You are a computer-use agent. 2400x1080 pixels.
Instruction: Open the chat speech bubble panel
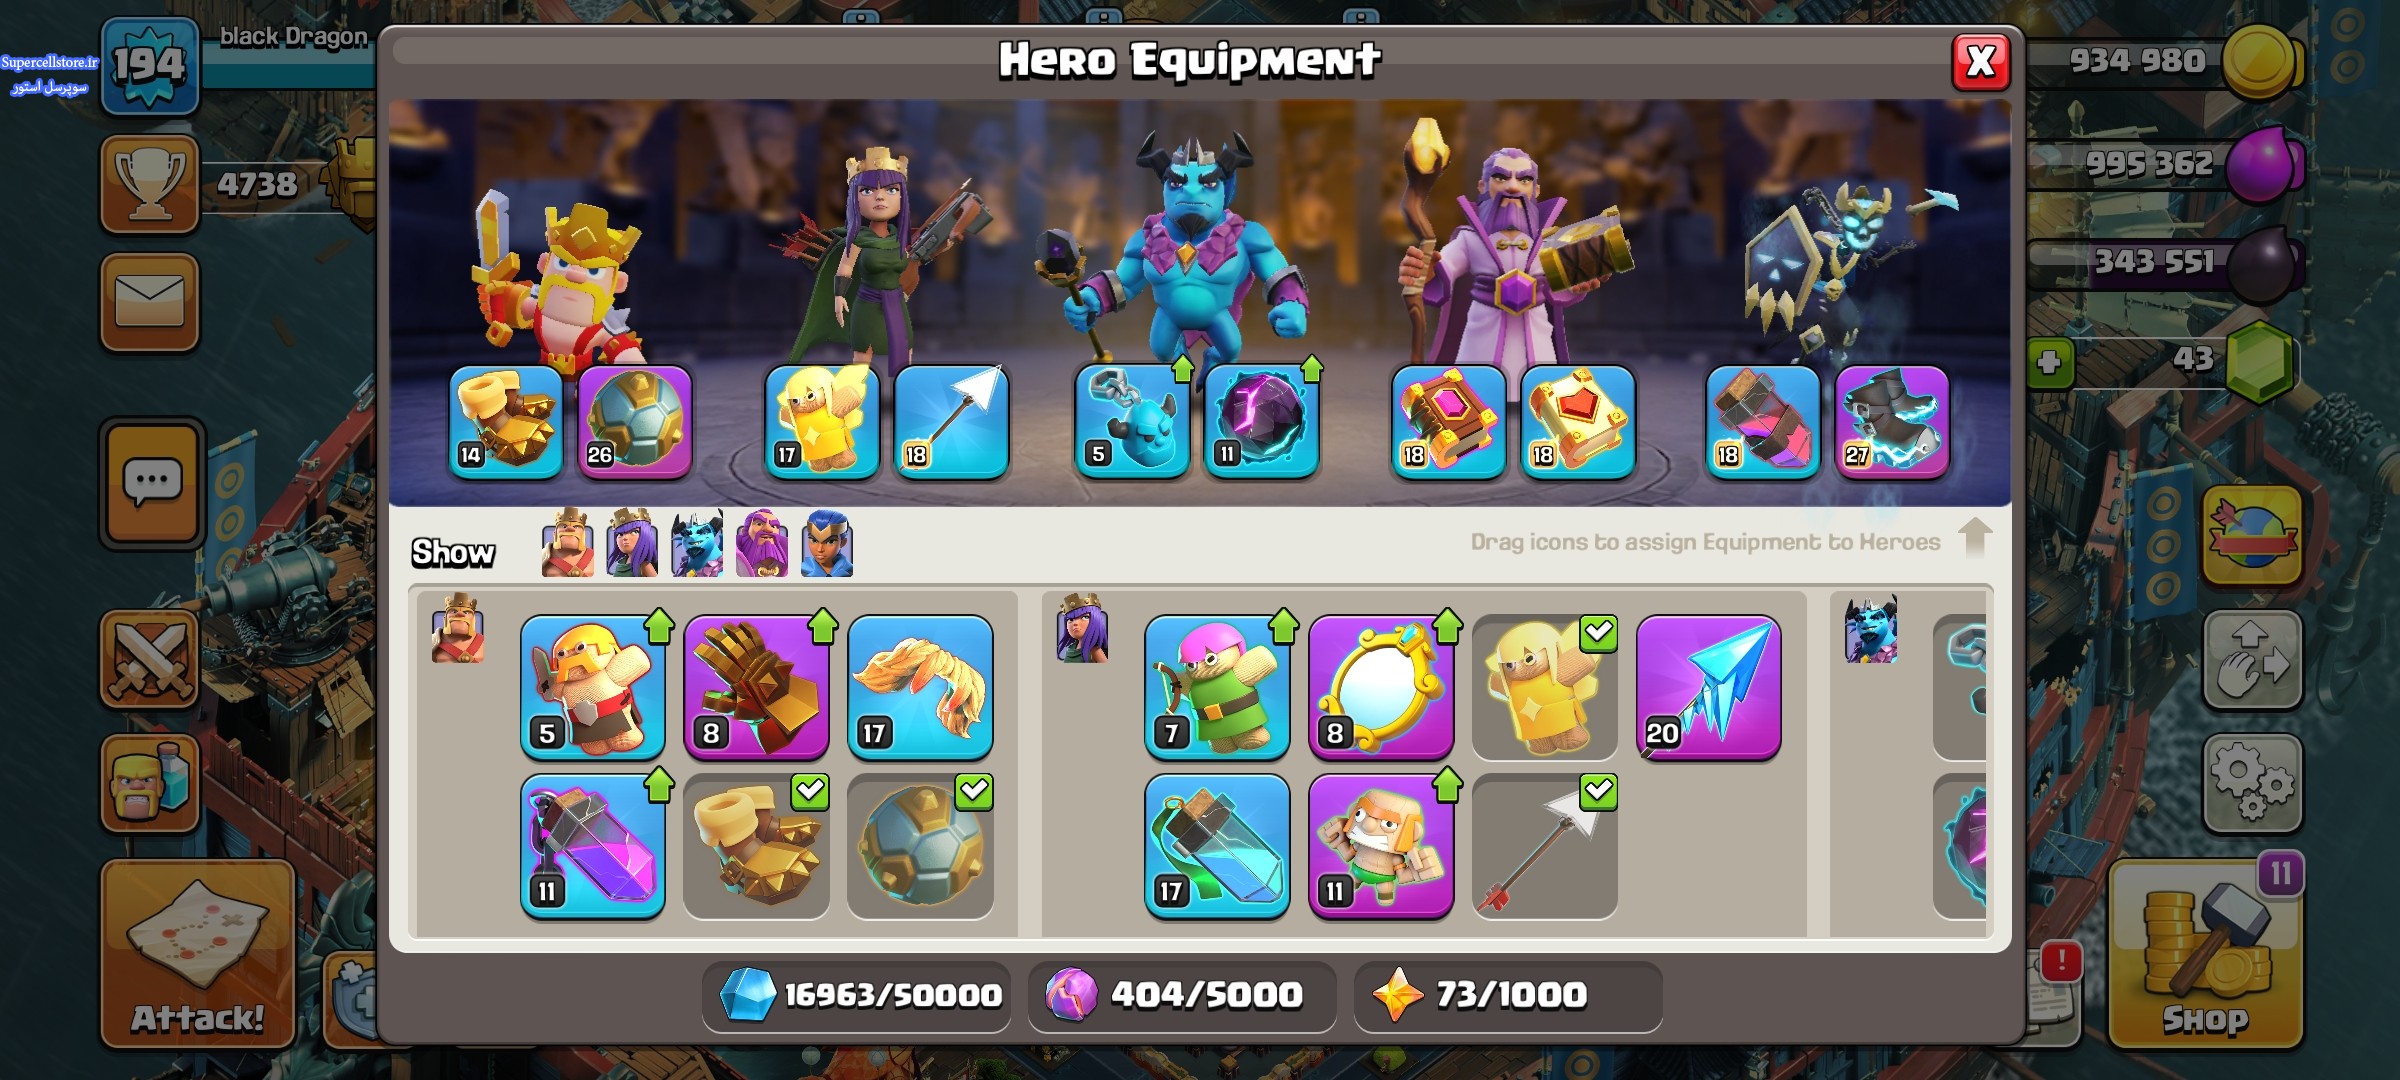(x=152, y=483)
